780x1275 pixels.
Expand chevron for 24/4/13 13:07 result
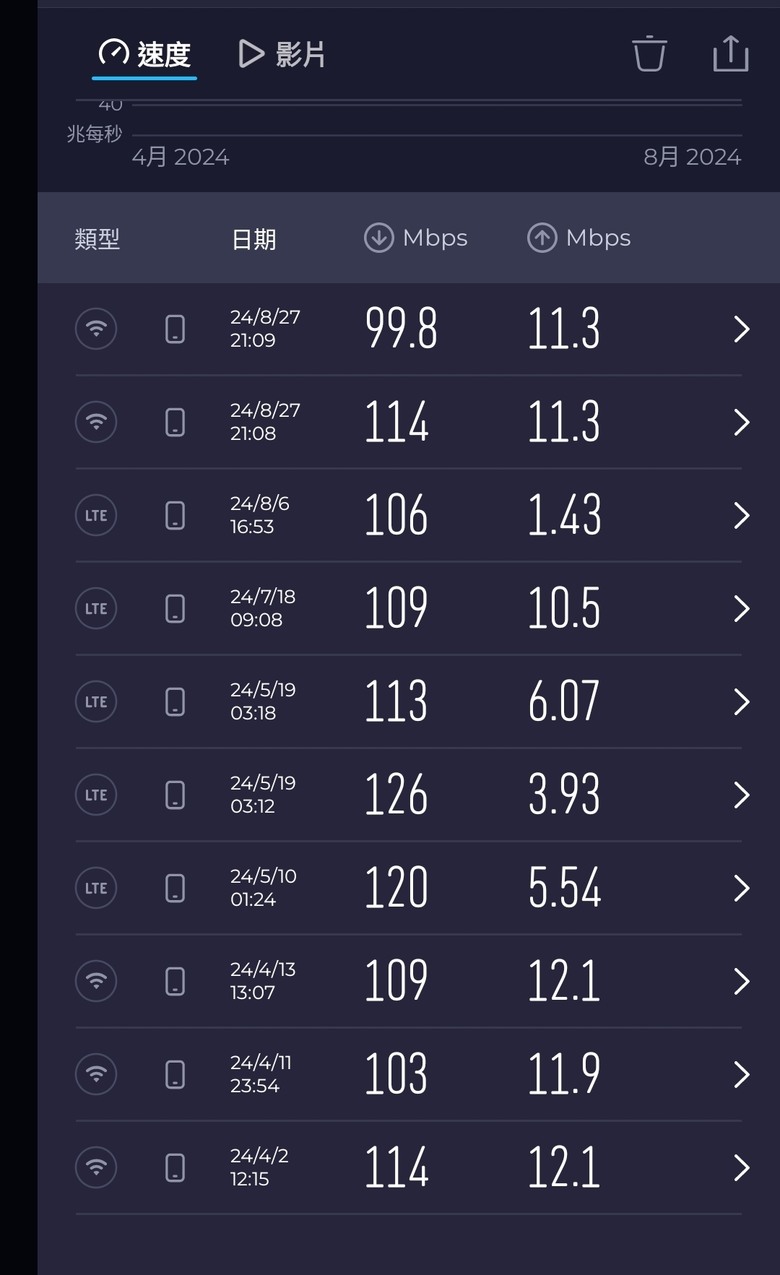[741, 981]
